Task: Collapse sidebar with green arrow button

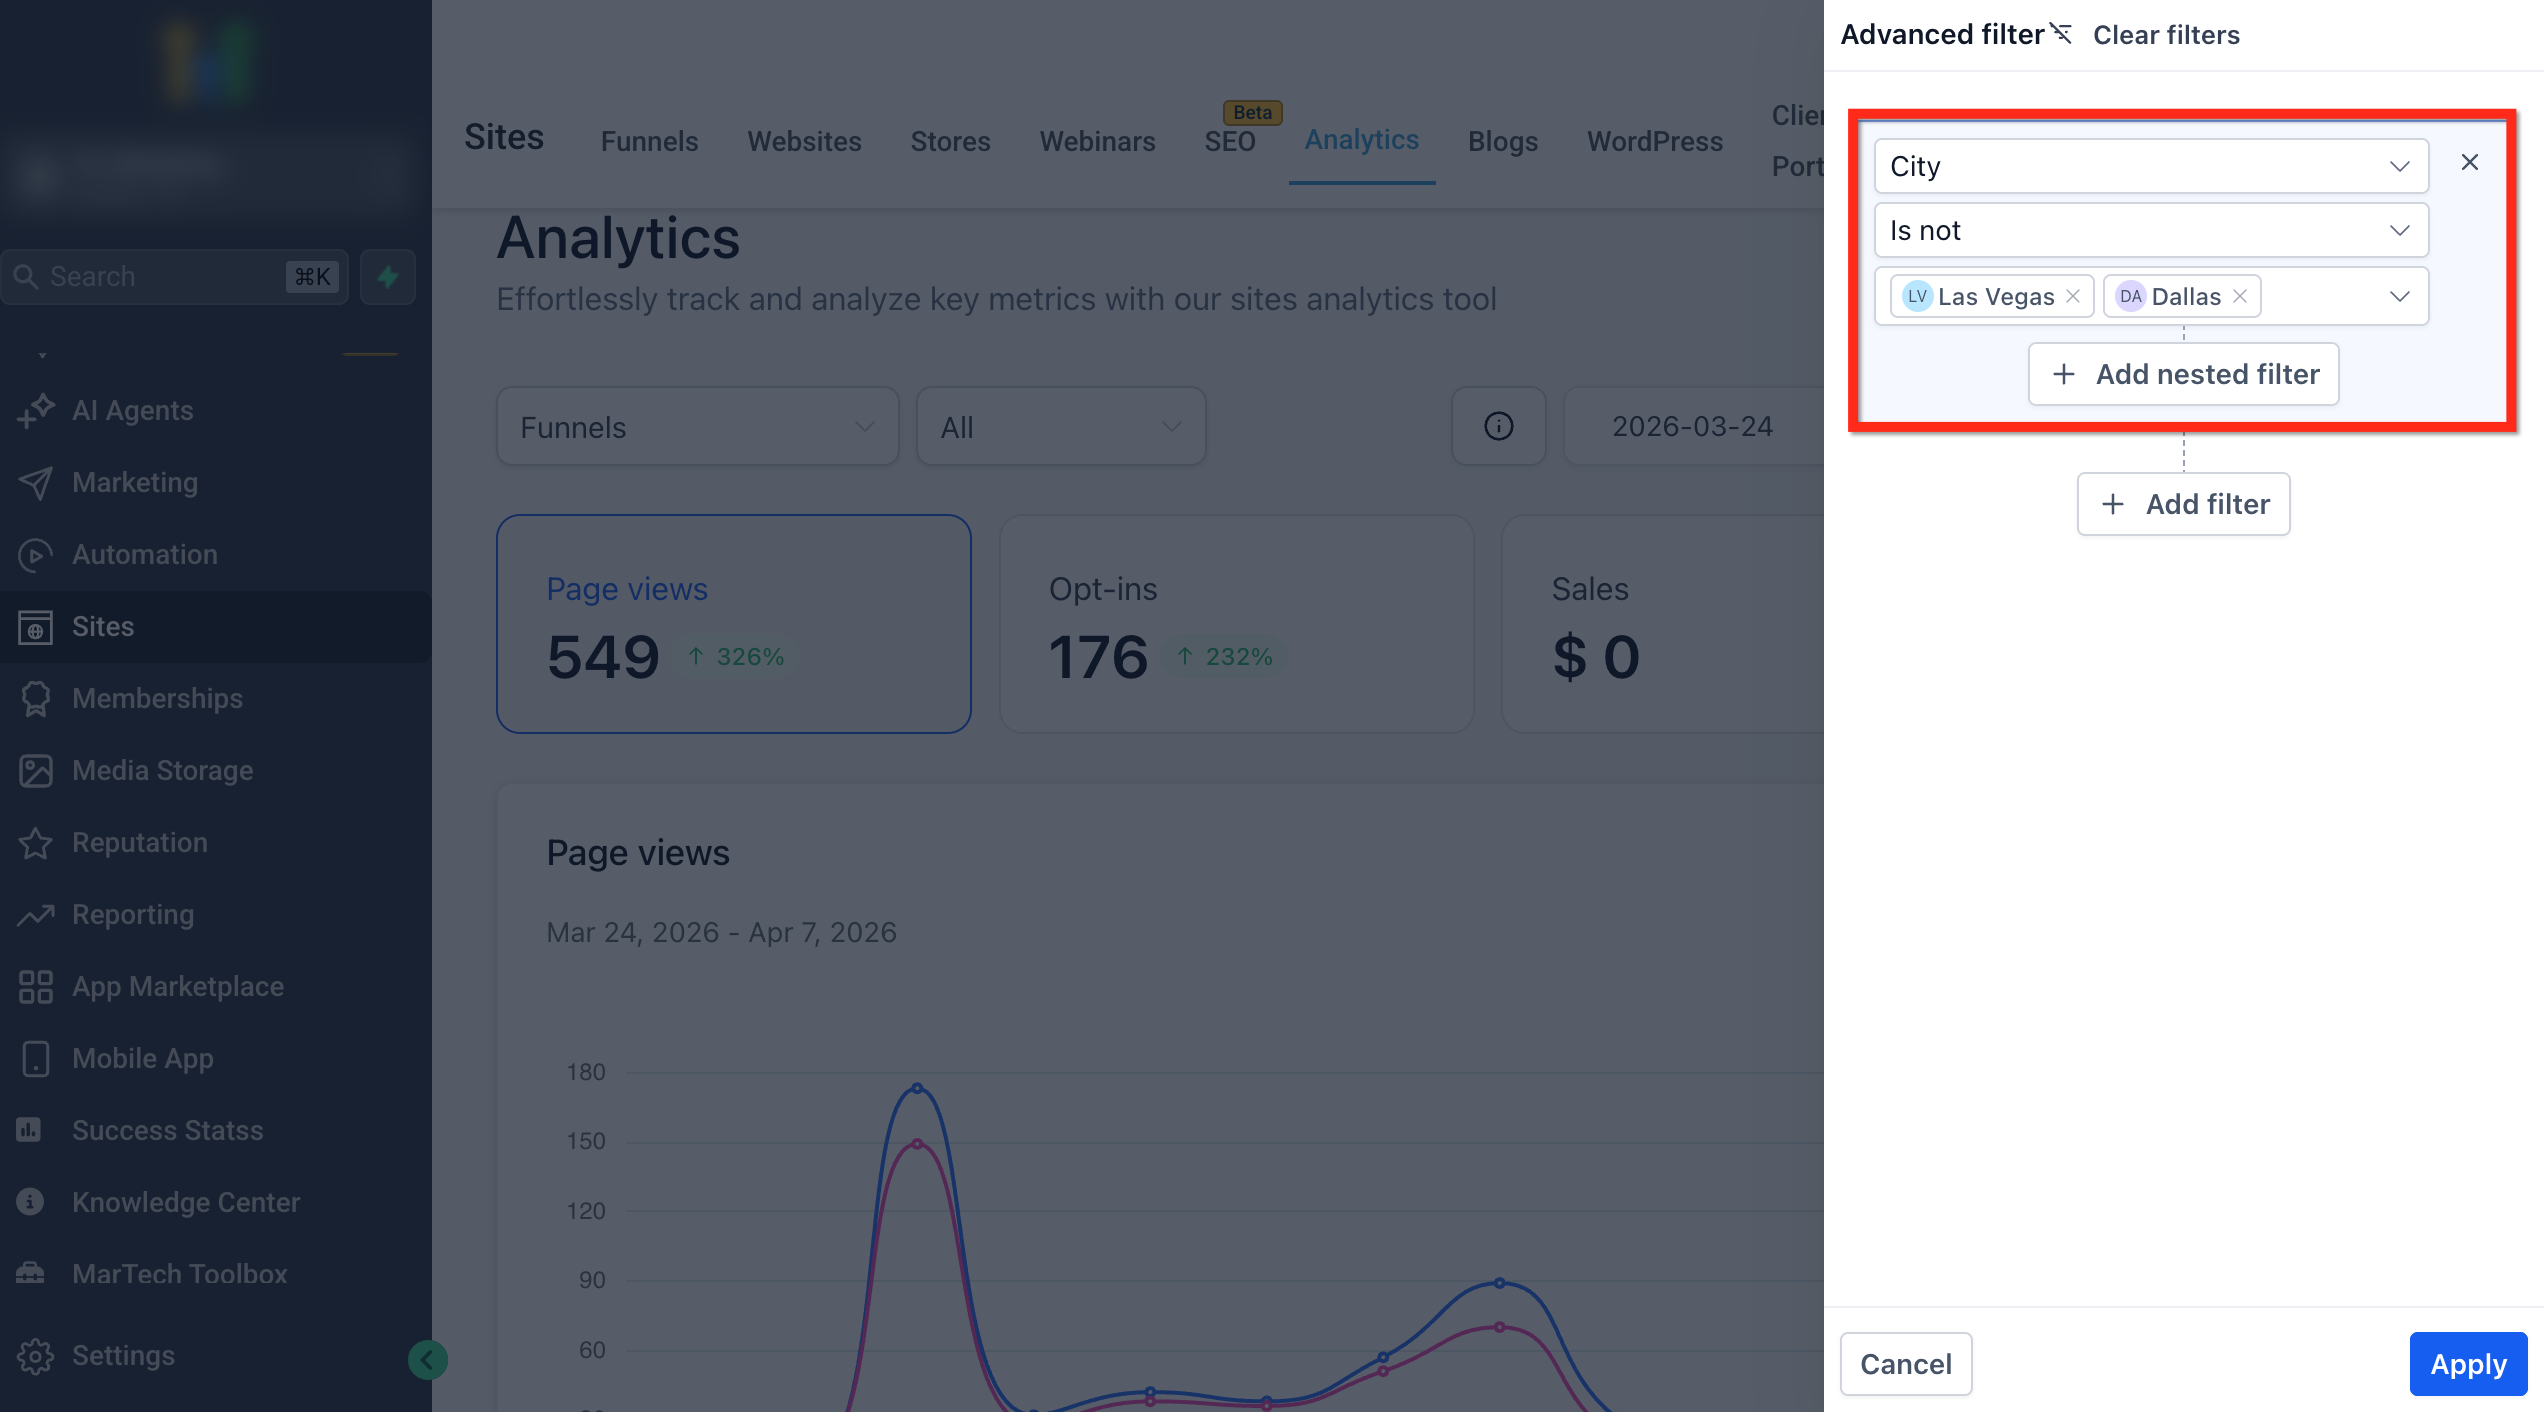Action: (428, 1359)
